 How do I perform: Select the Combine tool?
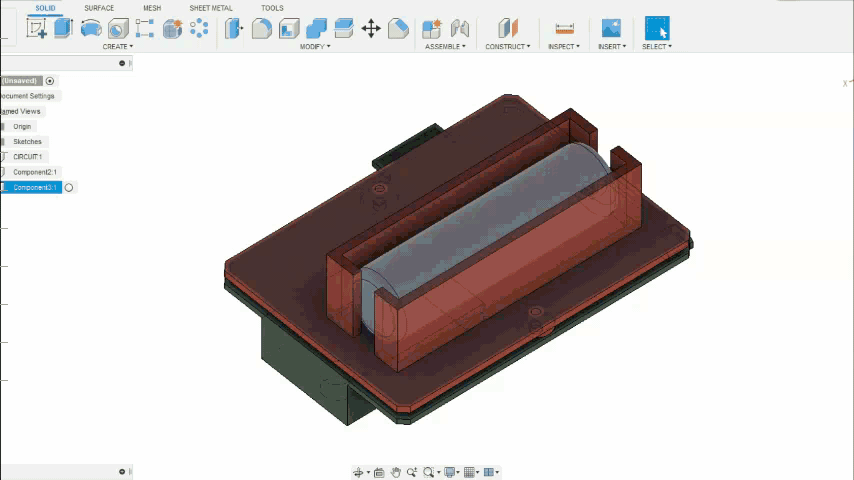point(316,28)
